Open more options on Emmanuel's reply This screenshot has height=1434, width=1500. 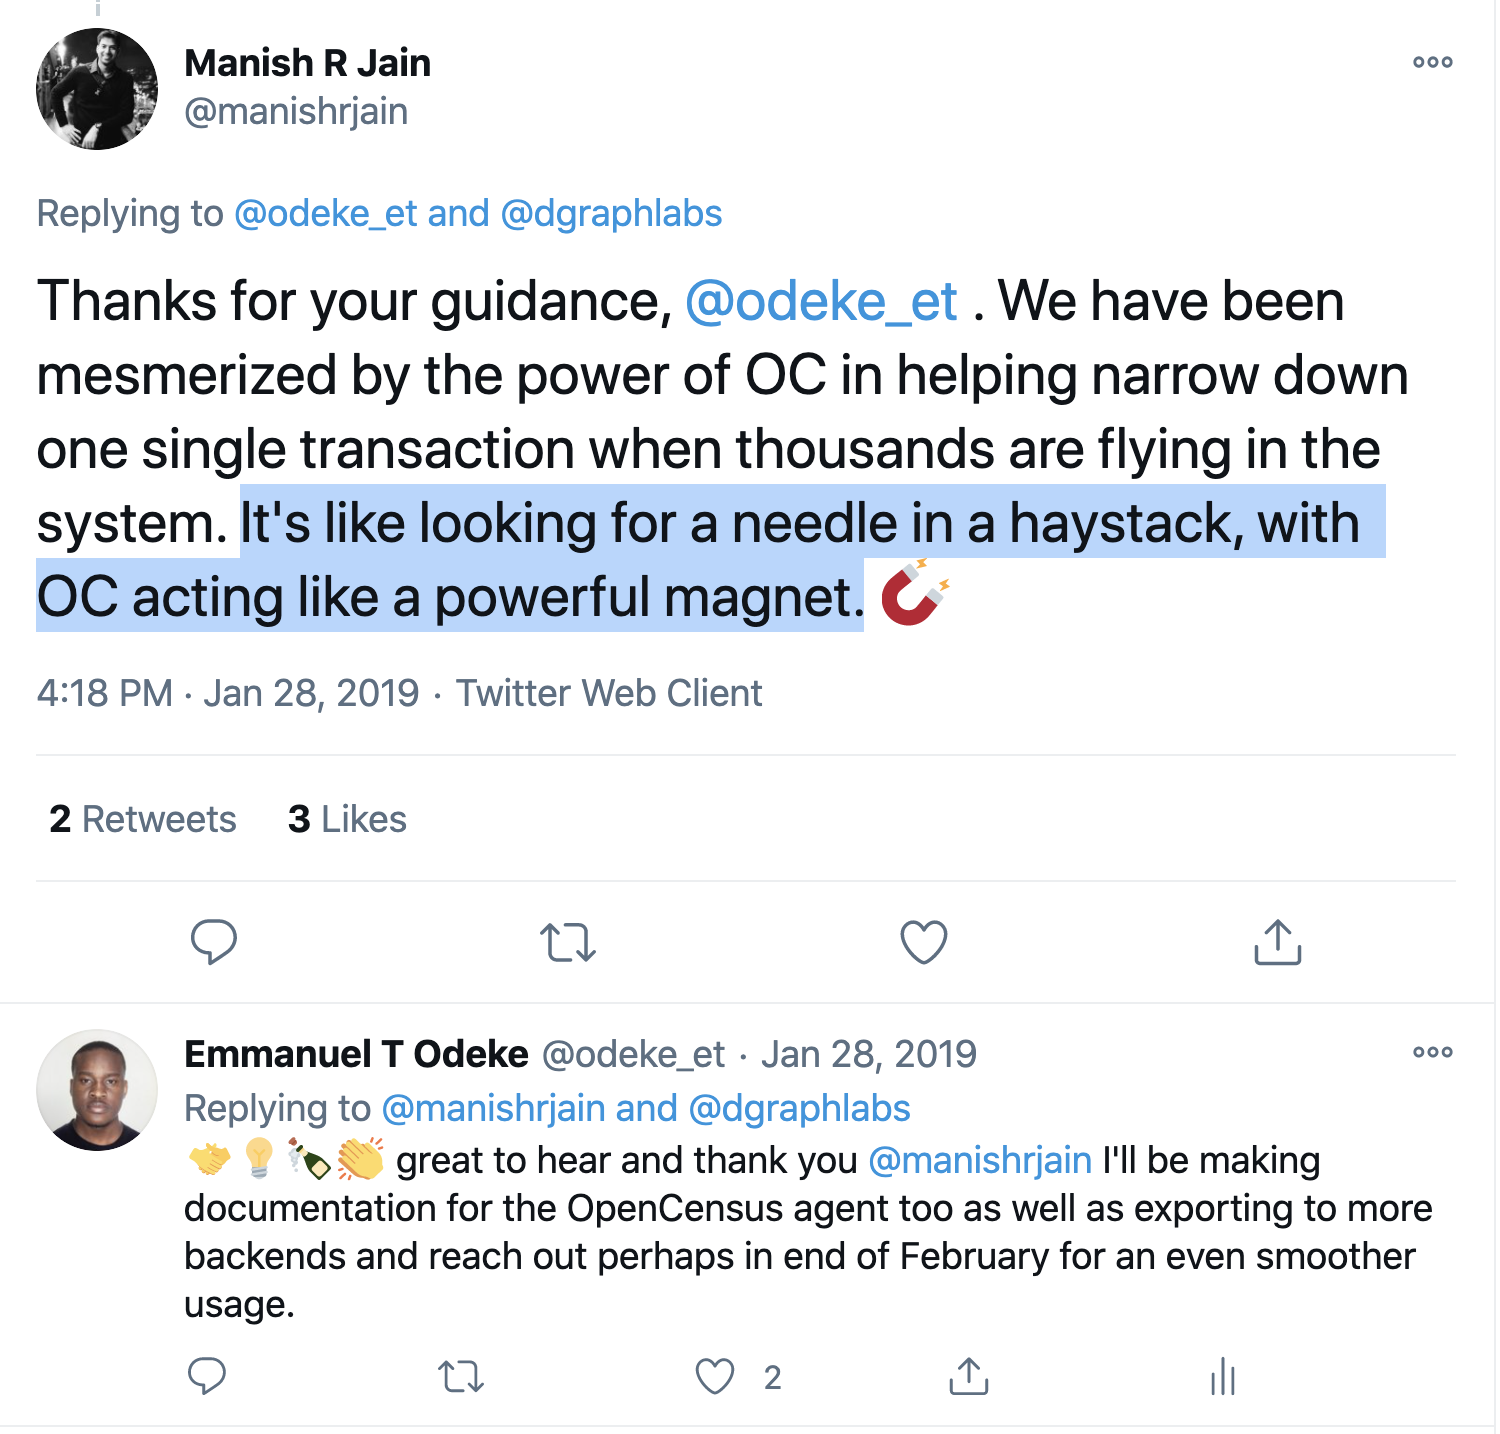point(1432,1052)
